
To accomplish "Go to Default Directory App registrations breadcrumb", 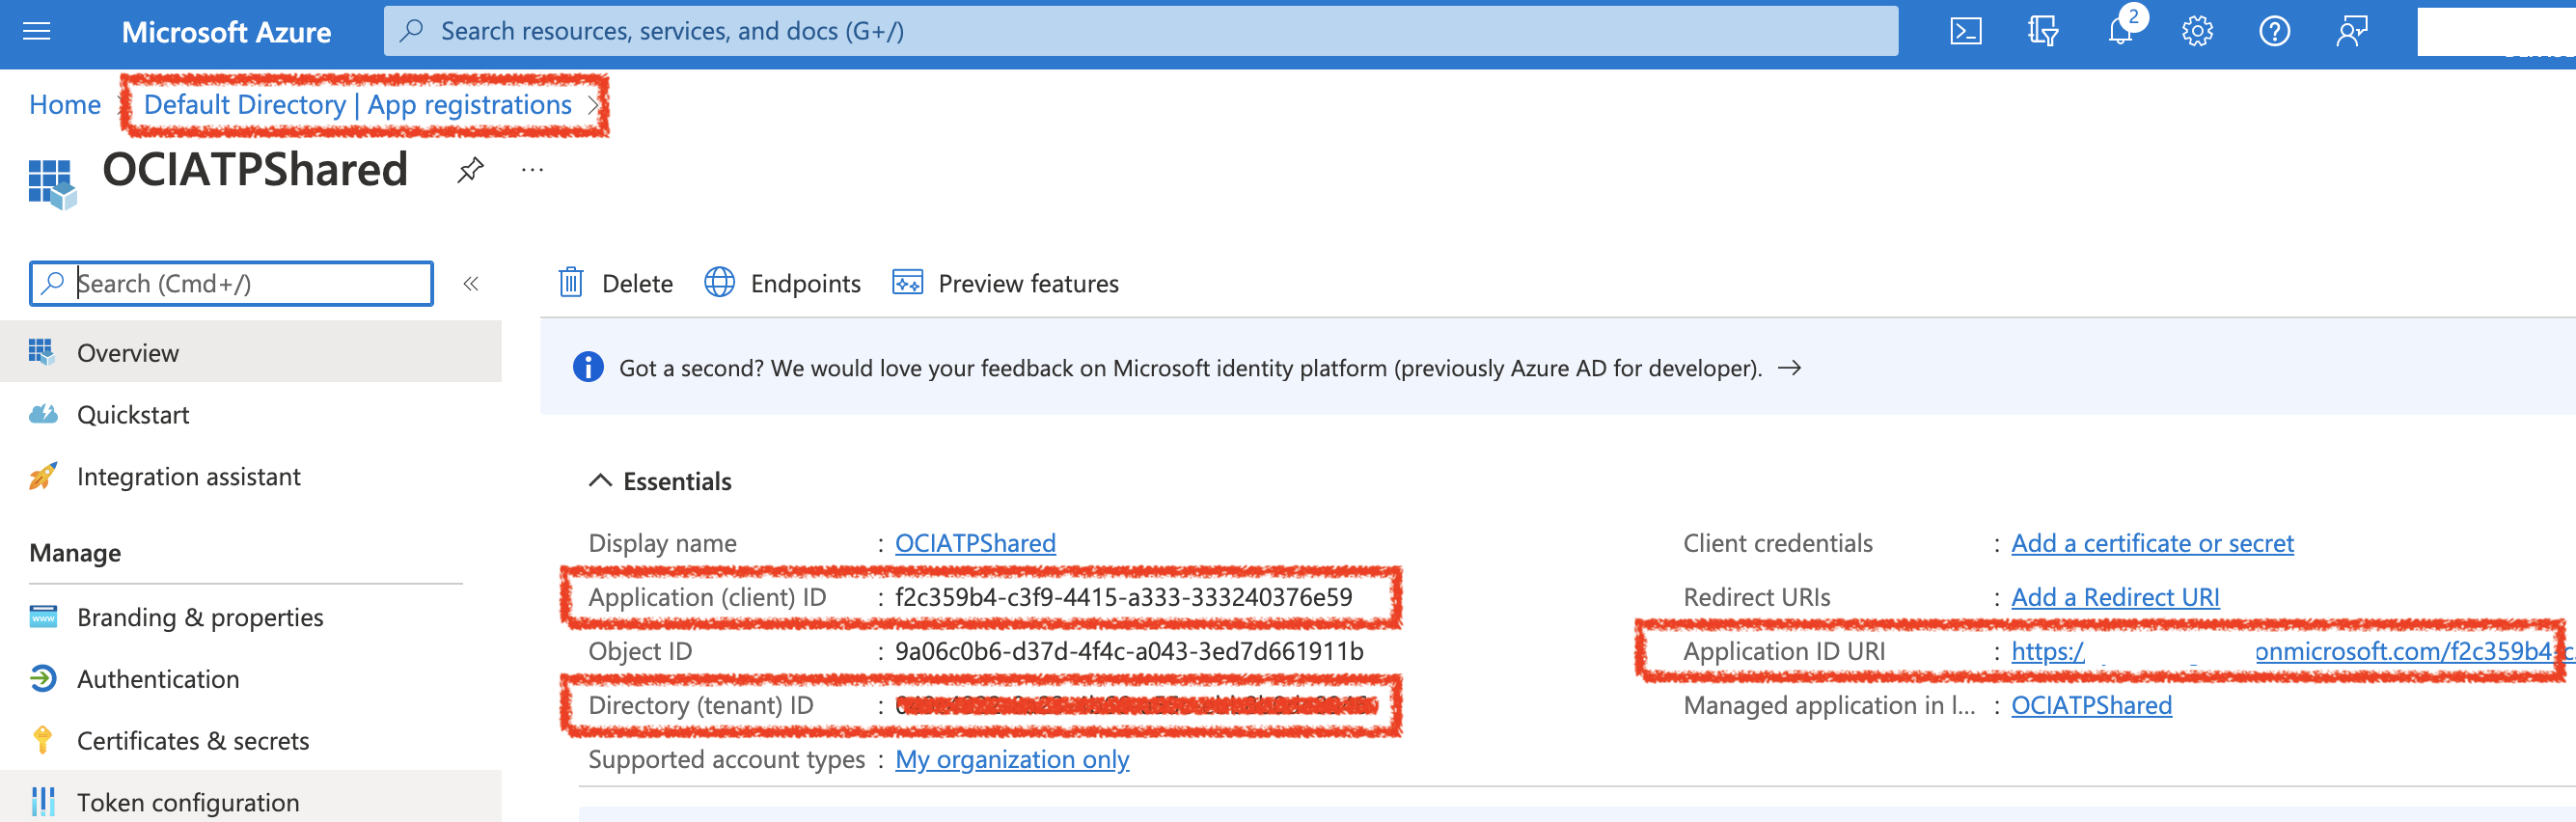I will tap(357, 105).
